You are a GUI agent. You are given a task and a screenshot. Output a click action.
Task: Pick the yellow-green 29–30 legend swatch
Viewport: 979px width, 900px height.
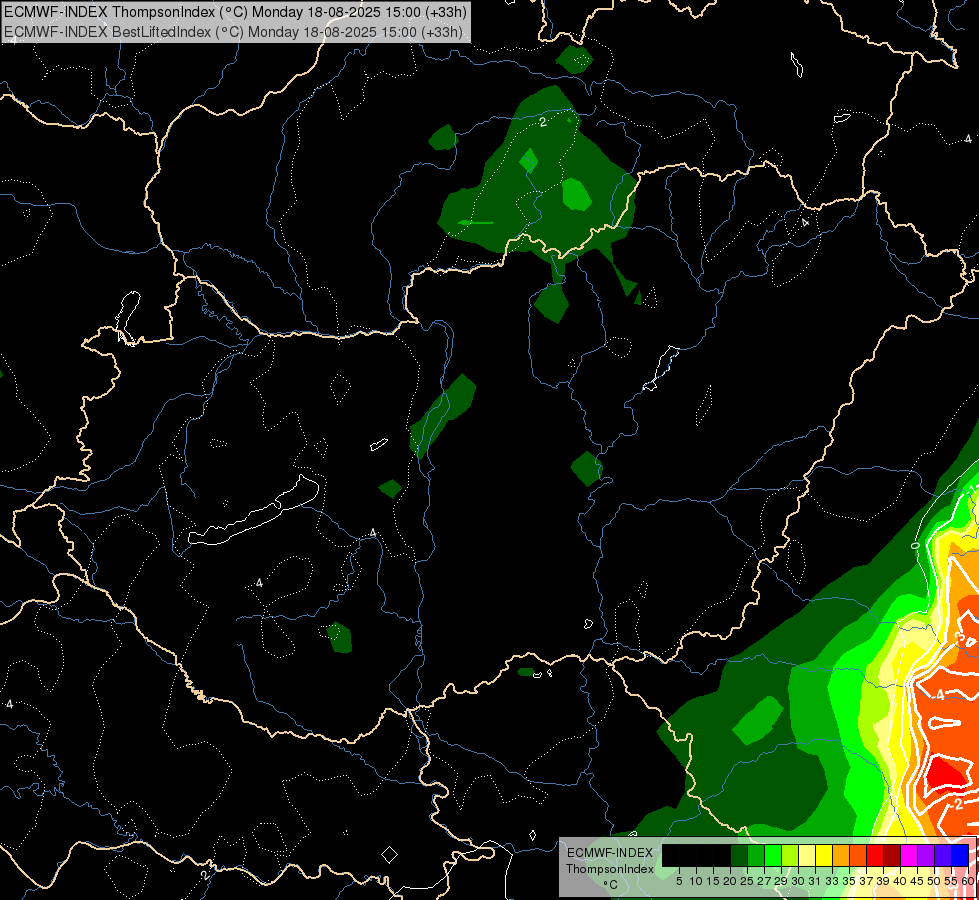tap(790, 855)
